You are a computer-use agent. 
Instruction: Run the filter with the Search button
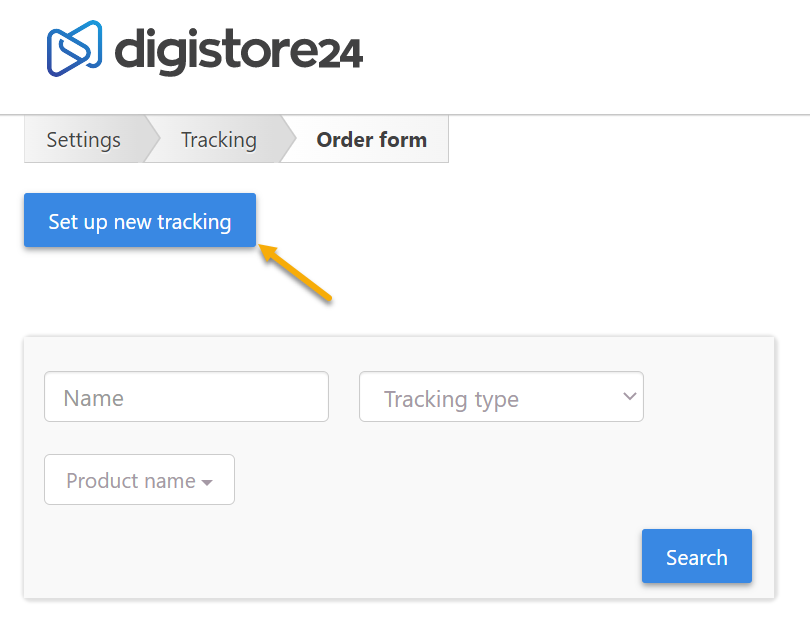[x=696, y=556]
